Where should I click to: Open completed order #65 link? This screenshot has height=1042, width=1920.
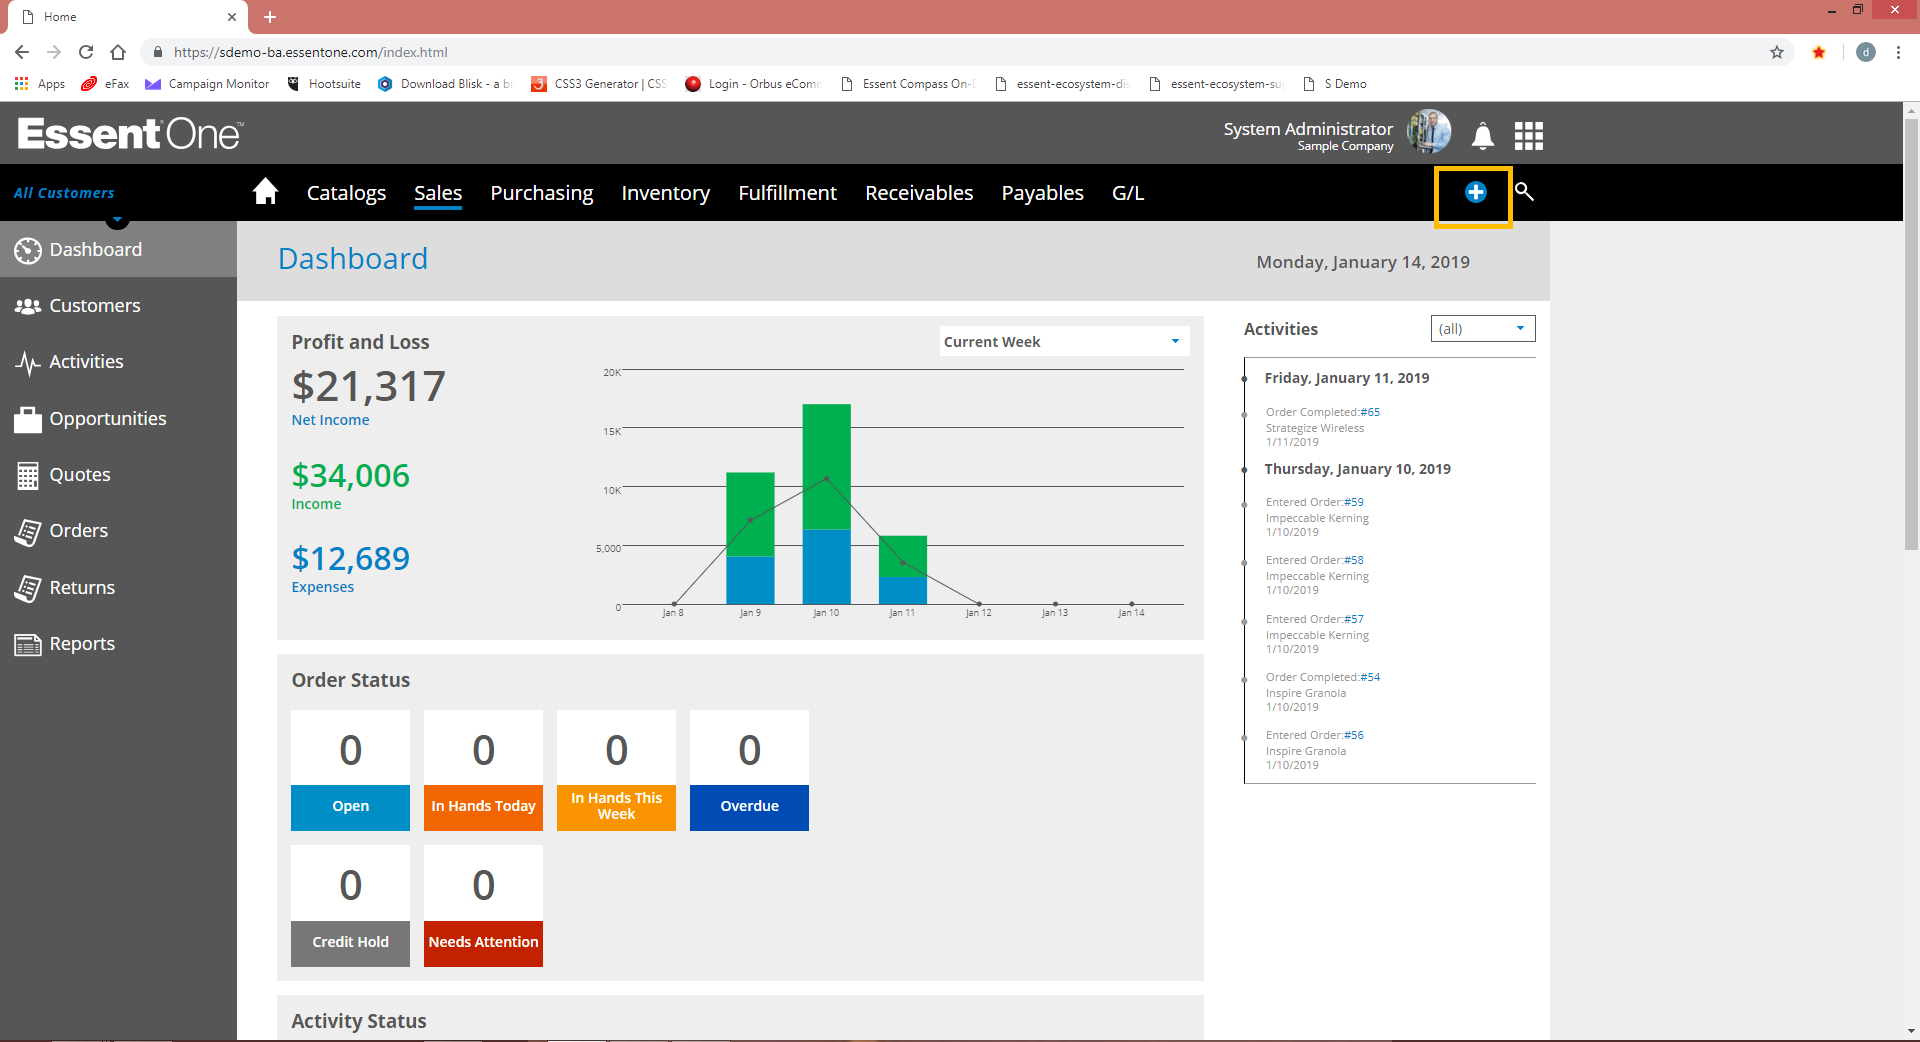point(1370,412)
